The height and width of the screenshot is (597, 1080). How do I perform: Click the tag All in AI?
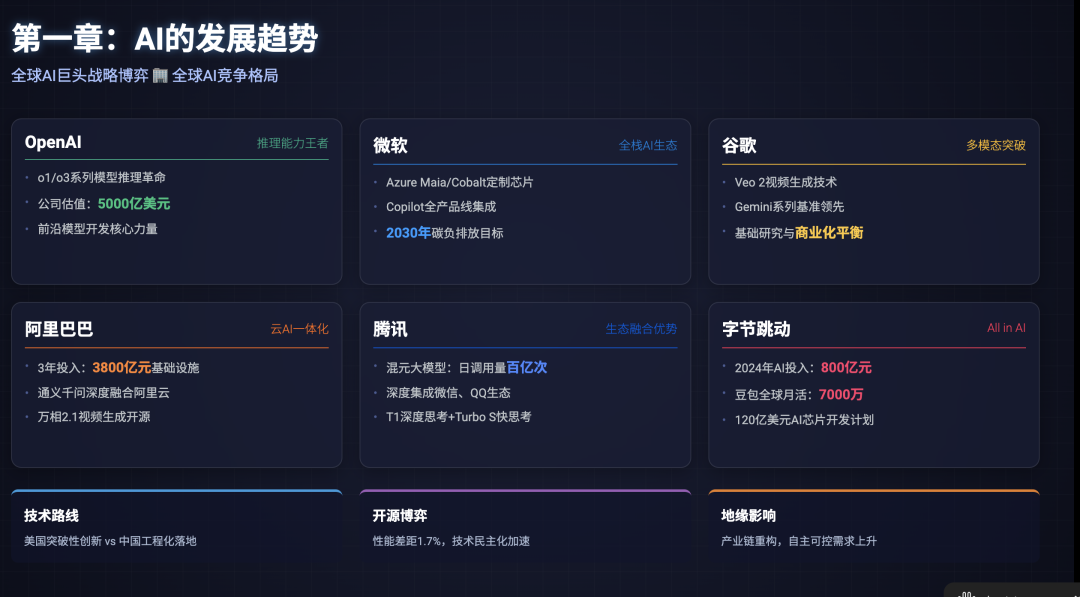[1006, 328]
